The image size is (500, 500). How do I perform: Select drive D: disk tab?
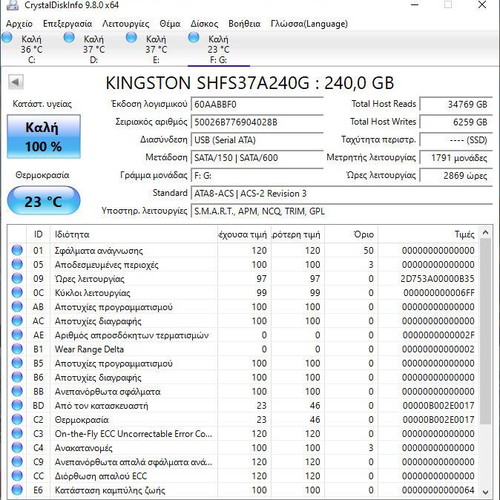click(x=94, y=49)
